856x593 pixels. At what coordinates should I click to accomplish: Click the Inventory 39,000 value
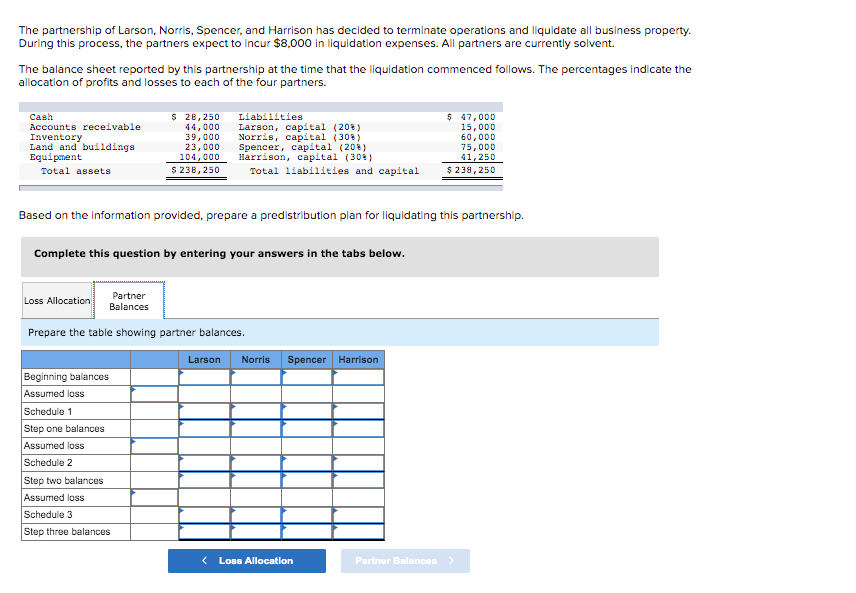tap(202, 137)
